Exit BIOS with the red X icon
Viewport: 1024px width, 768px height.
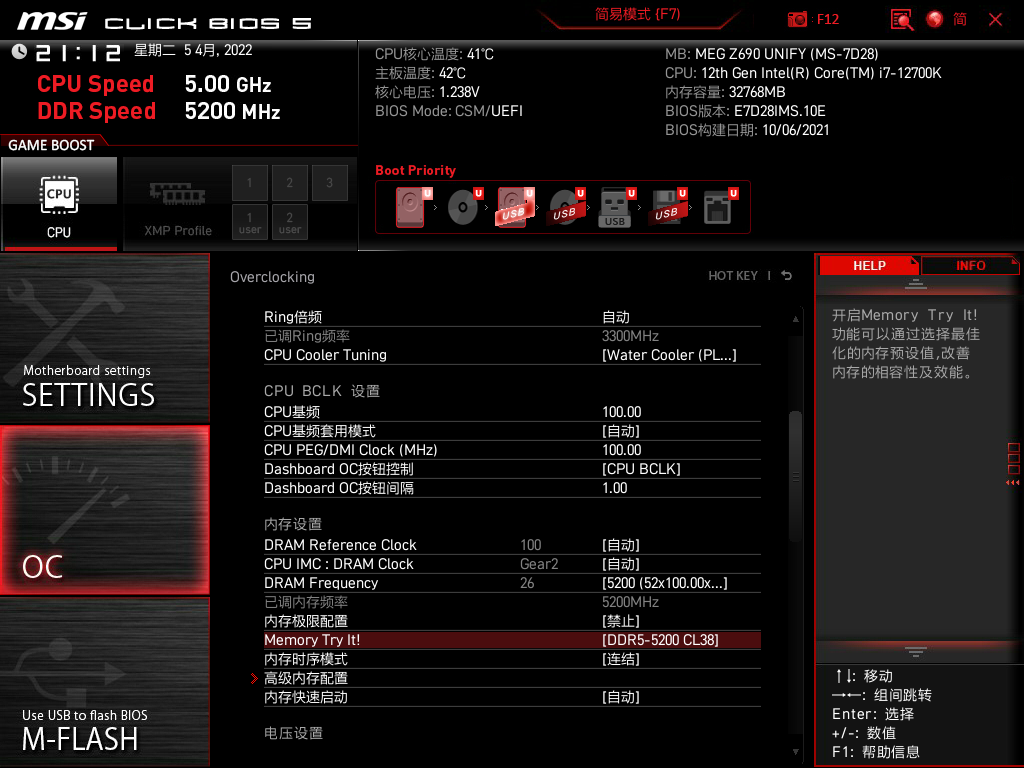pos(995,19)
